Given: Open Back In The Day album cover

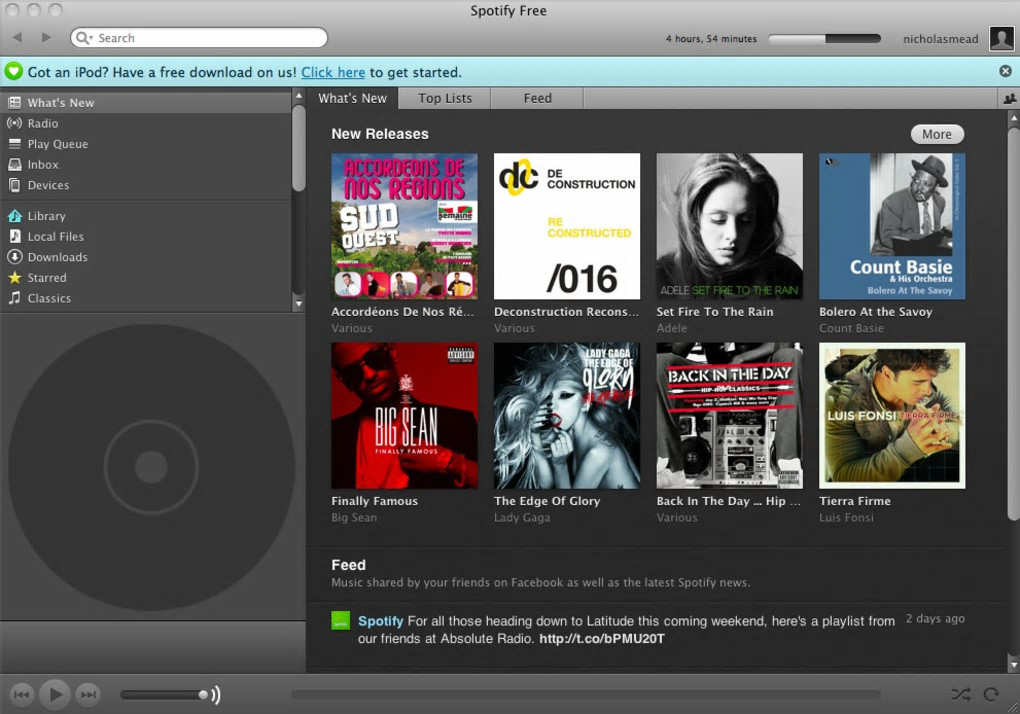Looking at the screenshot, I should point(729,416).
